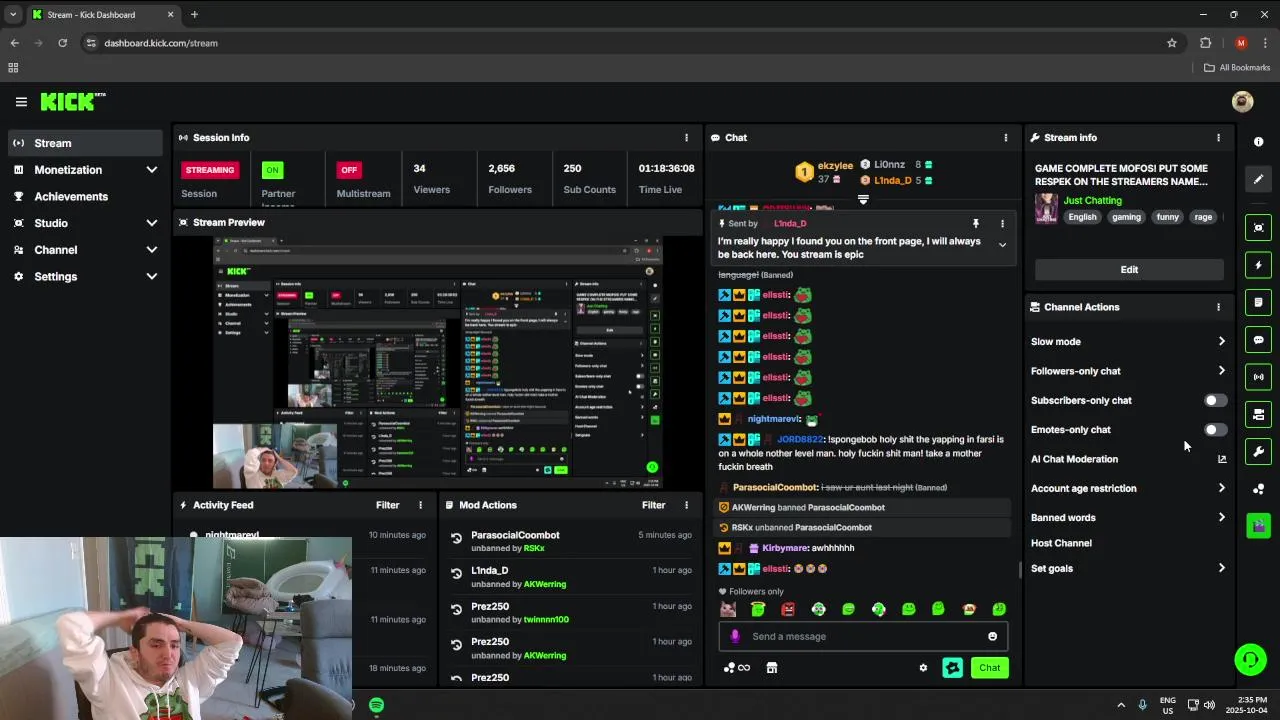Select Stream in left sidebar
Viewport: 1280px width, 720px height.
pos(84,143)
